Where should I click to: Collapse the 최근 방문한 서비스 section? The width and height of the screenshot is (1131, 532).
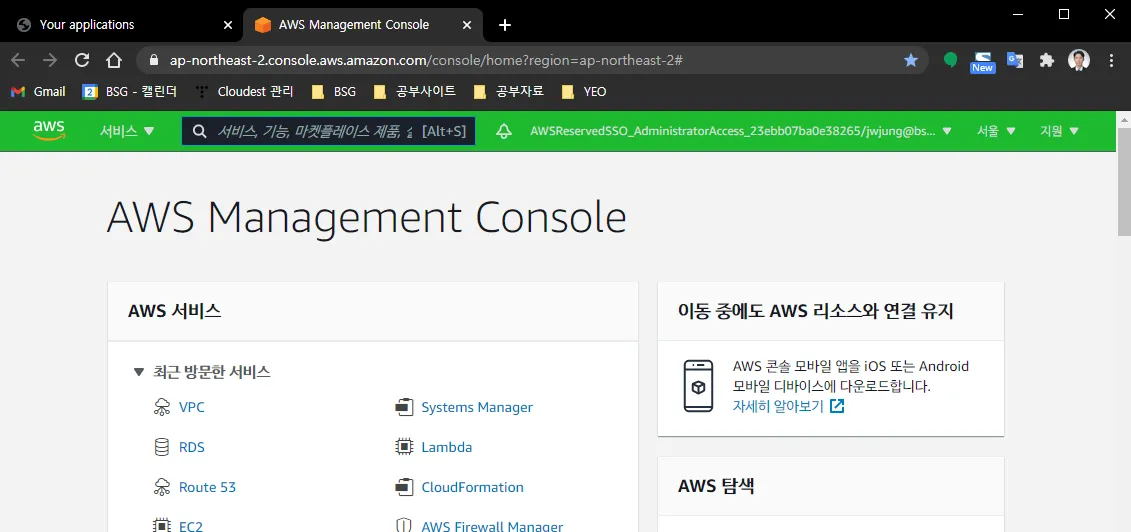coord(139,372)
